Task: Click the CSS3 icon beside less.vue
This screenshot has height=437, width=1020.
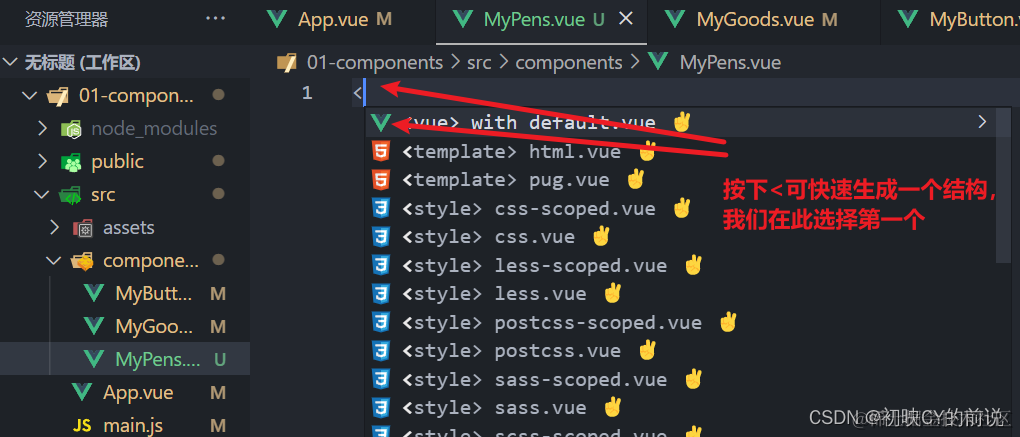Action: [x=381, y=294]
